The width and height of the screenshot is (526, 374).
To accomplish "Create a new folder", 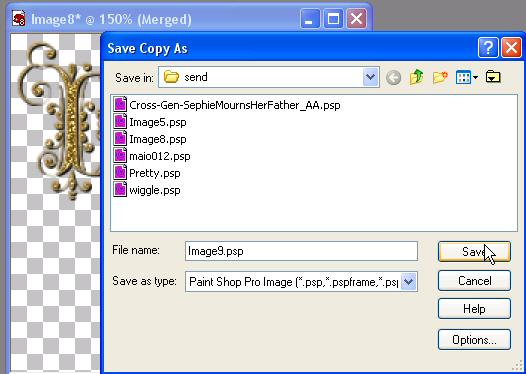I will 440,77.
